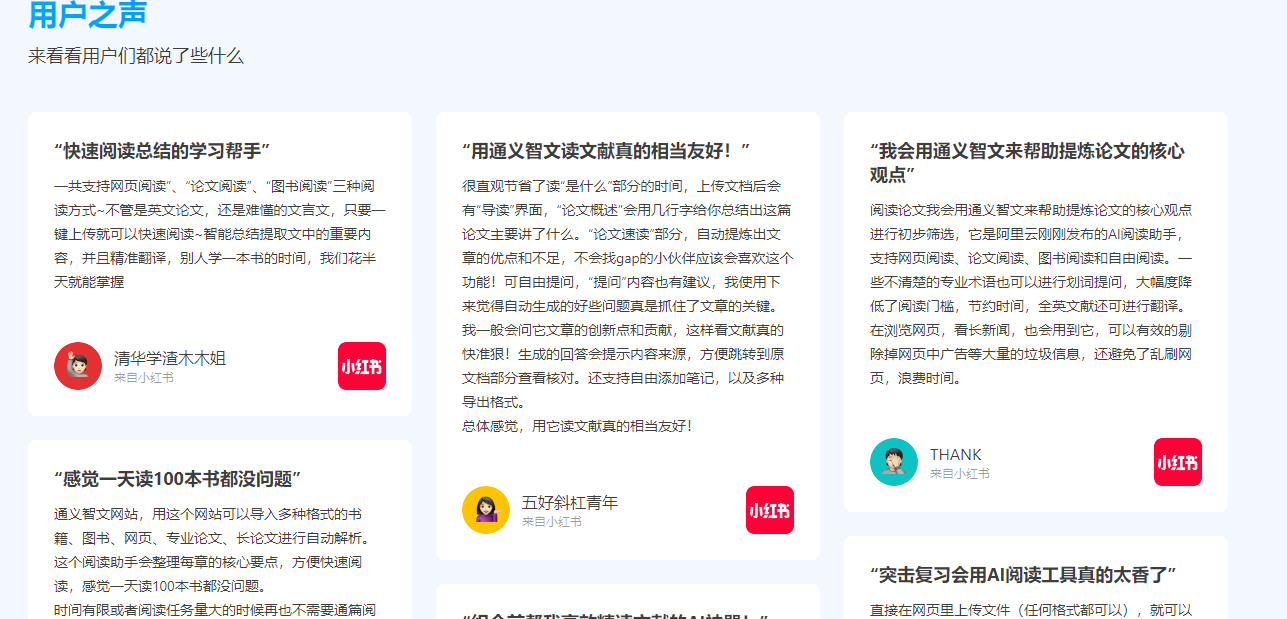Click the review text starting 很直观节省了读
Viewport: 1287px width, 619px height.
click(628, 294)
